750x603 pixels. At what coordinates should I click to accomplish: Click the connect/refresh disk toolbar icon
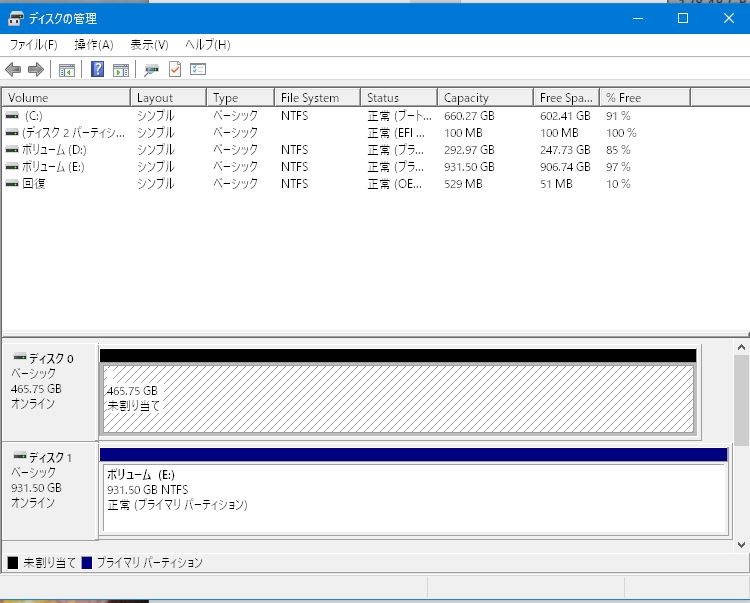[152, 70]
